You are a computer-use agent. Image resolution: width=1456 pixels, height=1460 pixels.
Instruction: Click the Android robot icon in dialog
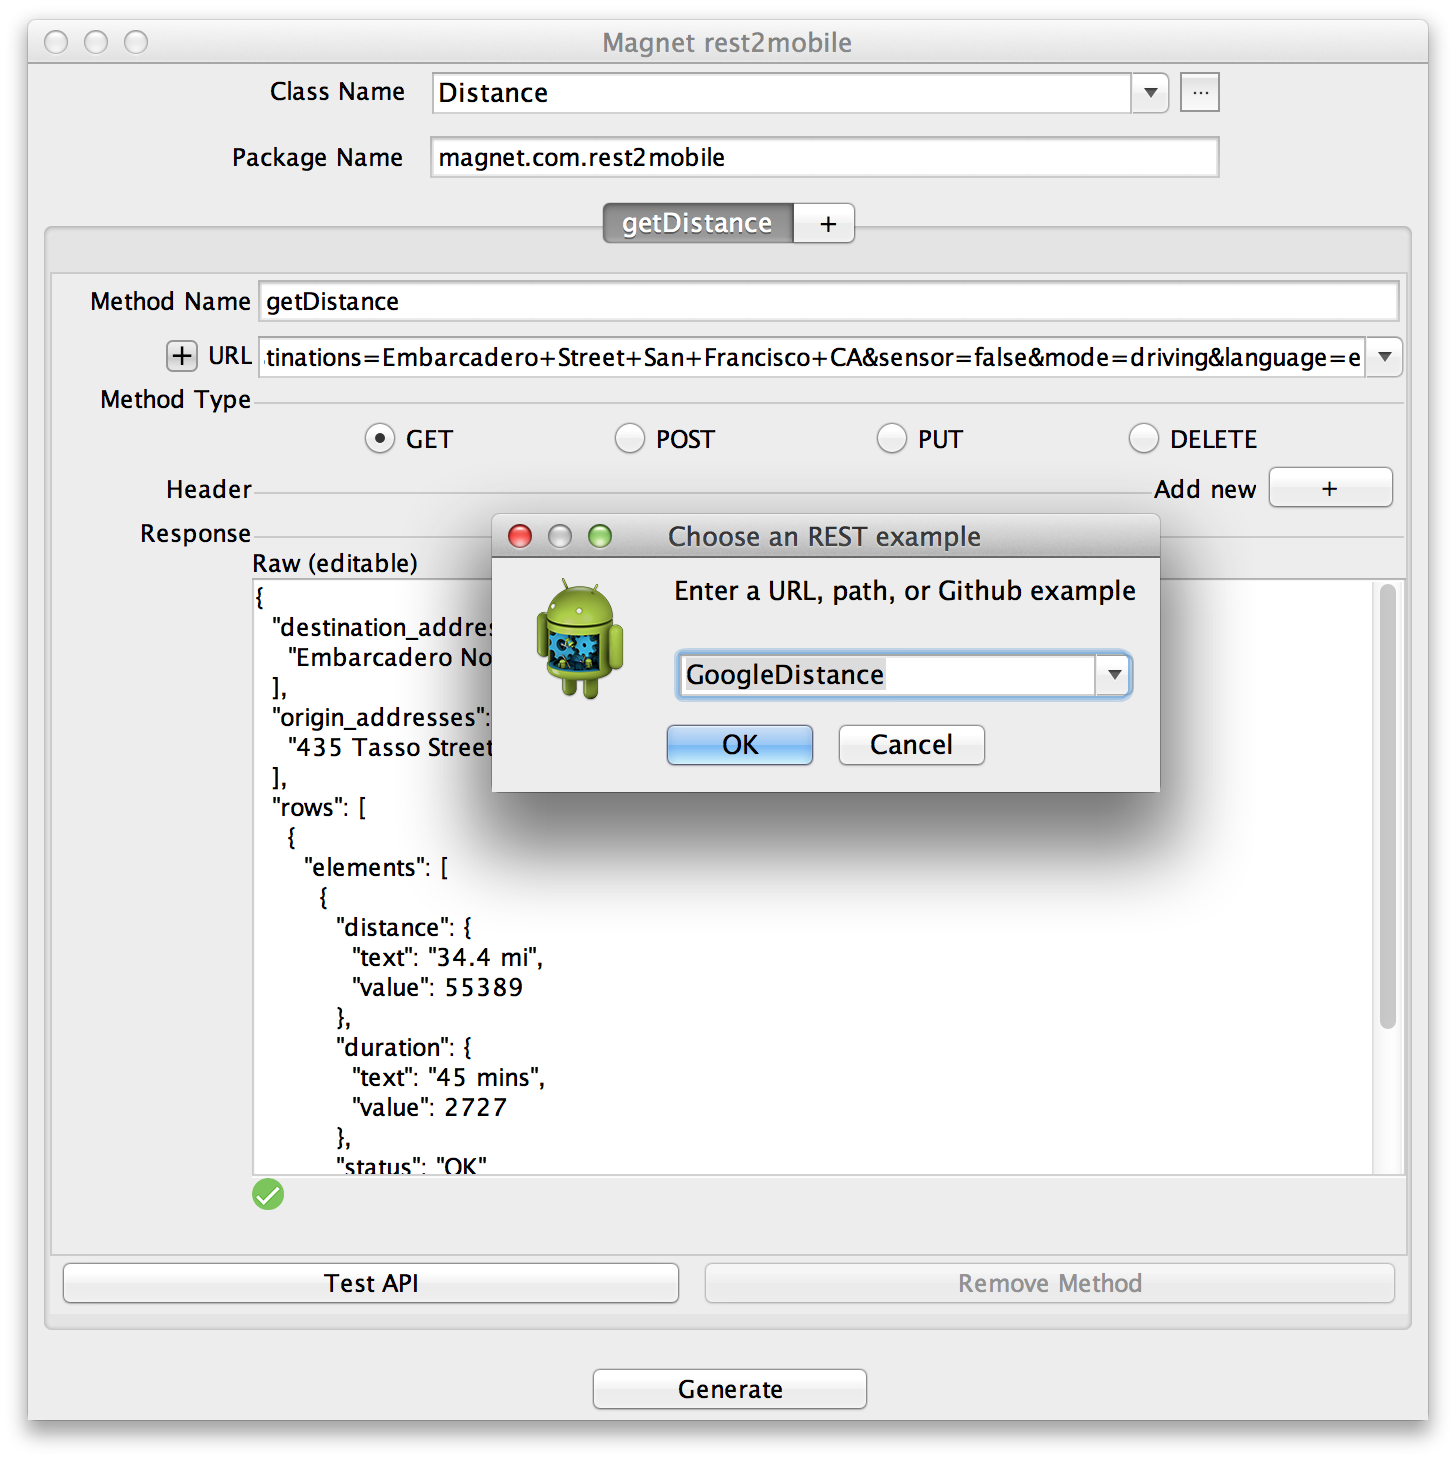[580, 638]
